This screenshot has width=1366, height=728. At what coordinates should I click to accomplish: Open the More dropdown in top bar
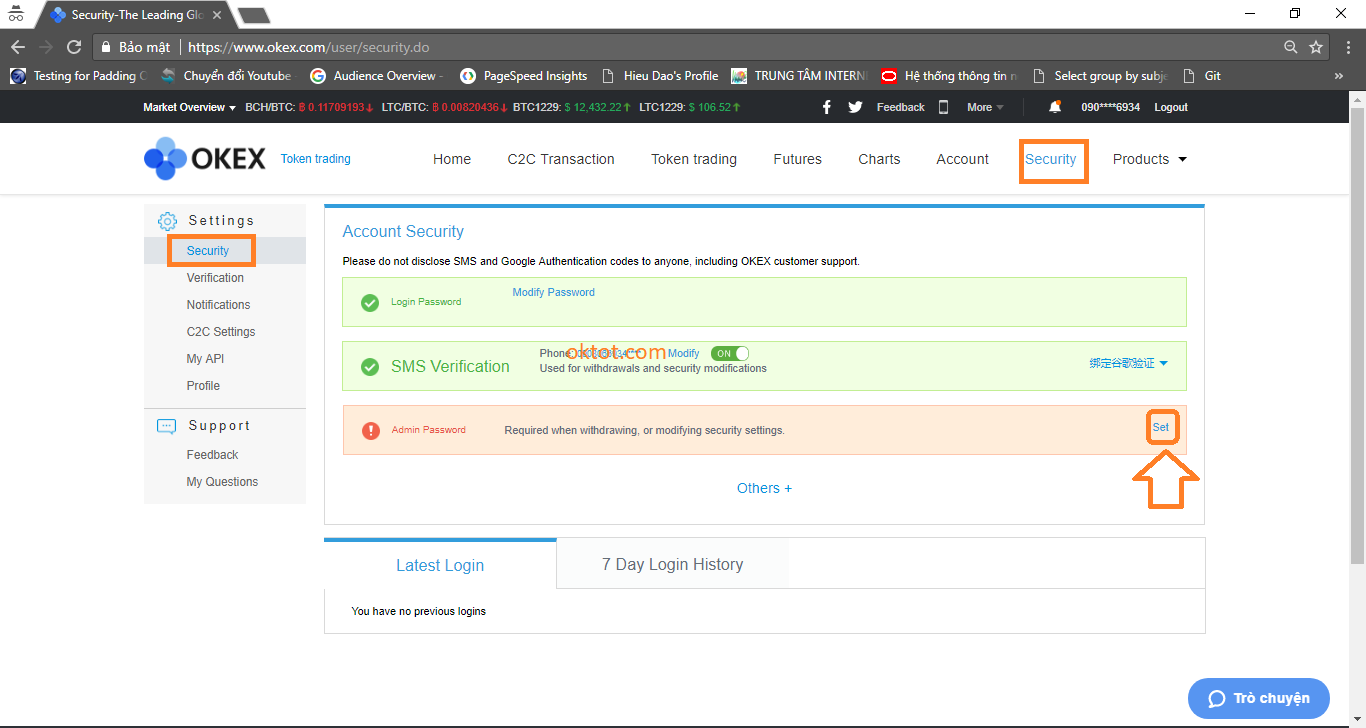tap(985, 107)
